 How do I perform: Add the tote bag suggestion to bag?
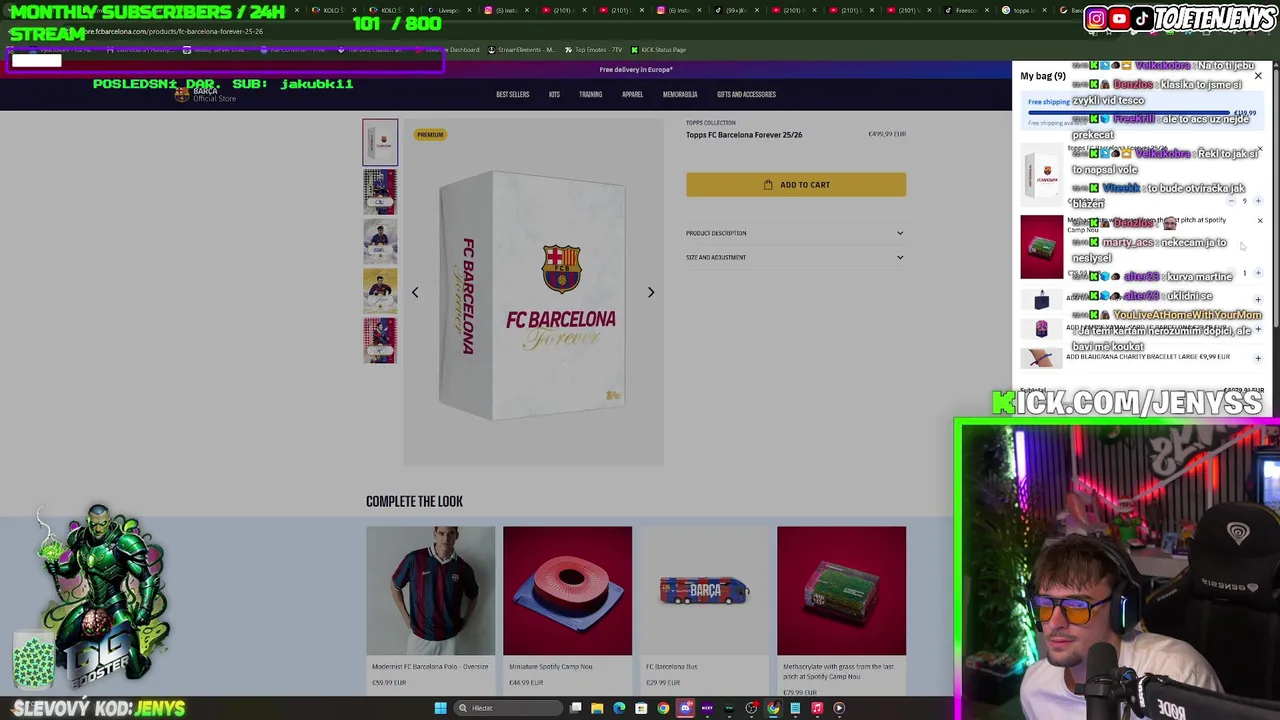[1258, 300]
